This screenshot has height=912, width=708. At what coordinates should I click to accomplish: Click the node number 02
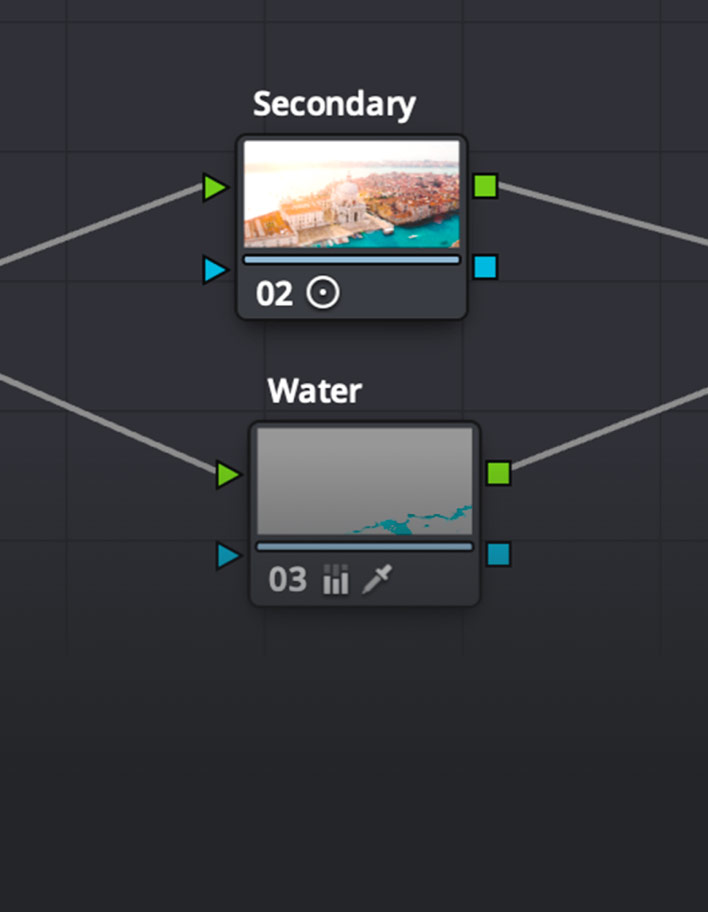[x=274, y=294]
